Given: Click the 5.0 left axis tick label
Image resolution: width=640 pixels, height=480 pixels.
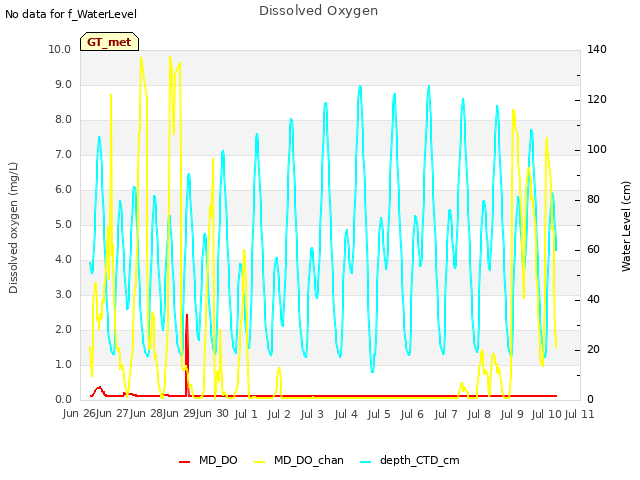Looking at the screenshot, I should [x=63, y=224].
